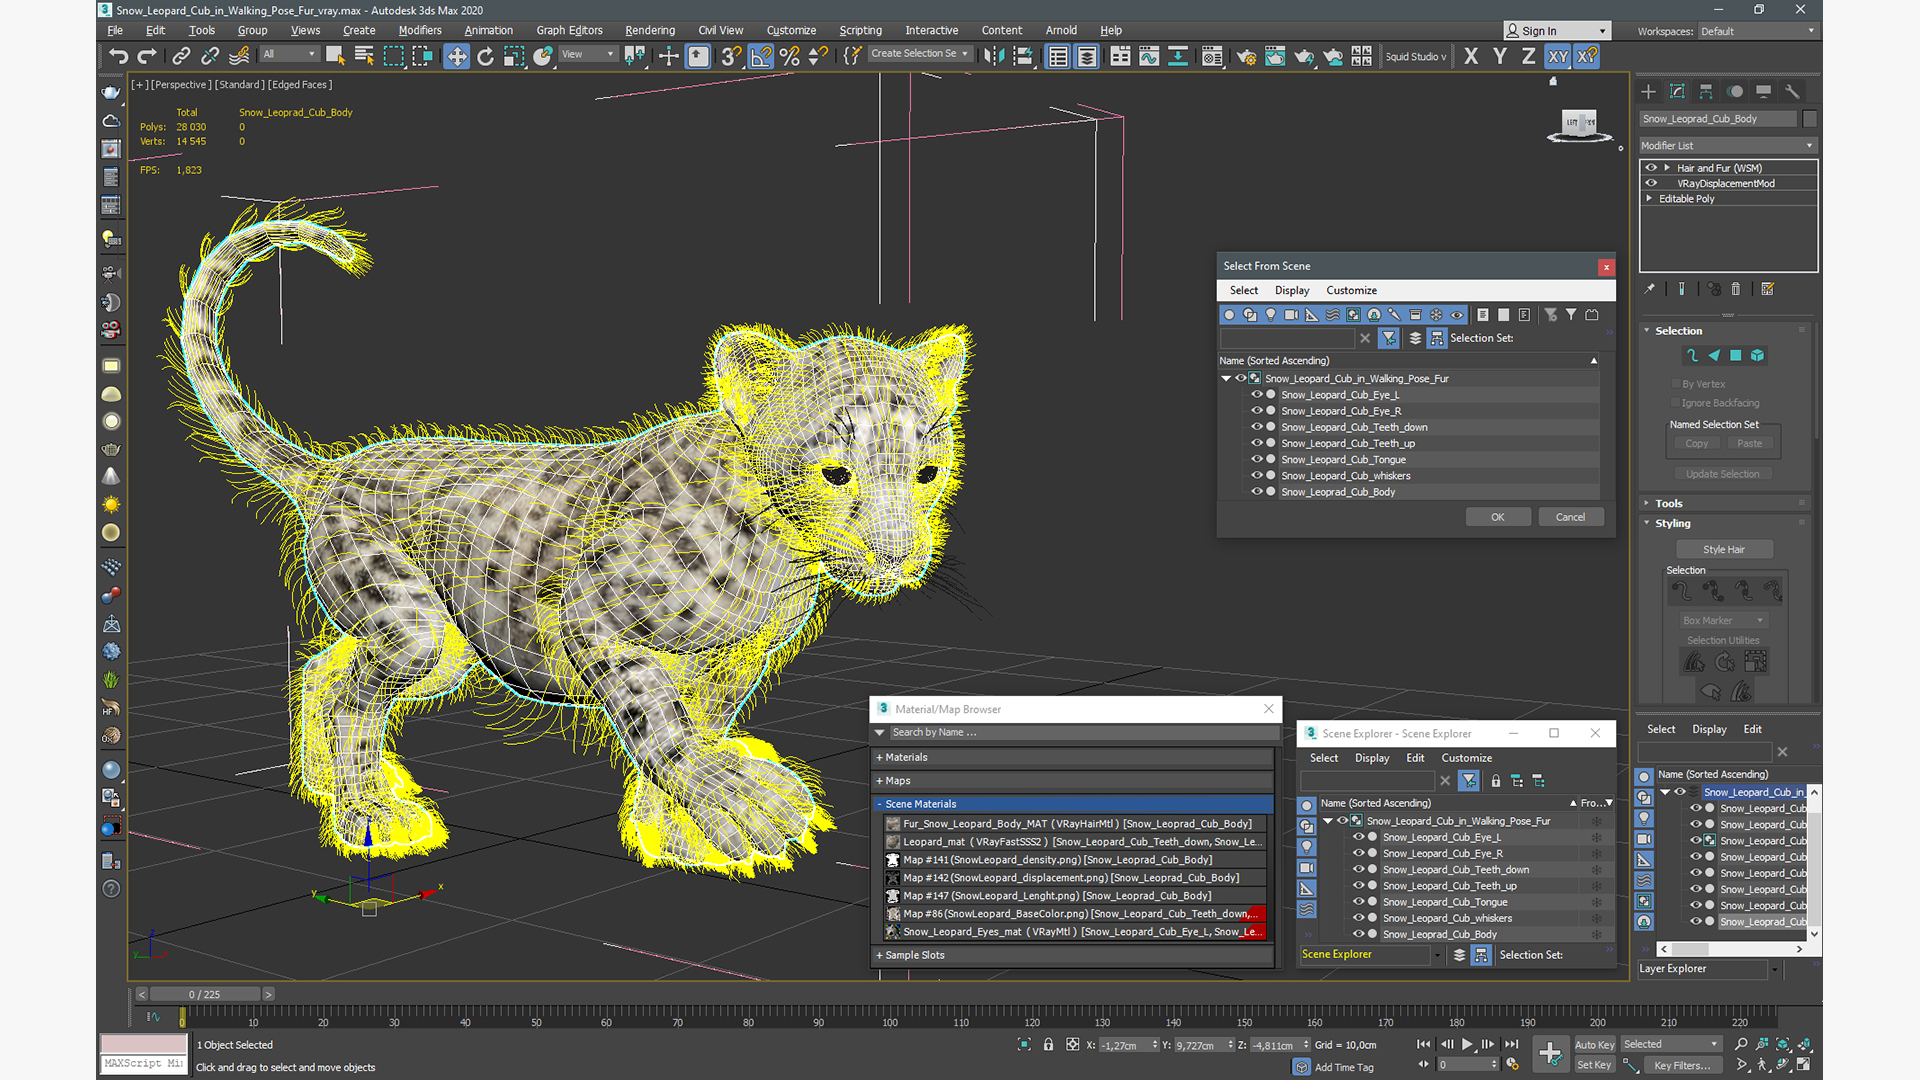The image size is (1920, 1080).
Task: Drag the timeline scrubber at frame 0
Action: pyautogui.click(x=182, y=1015)
